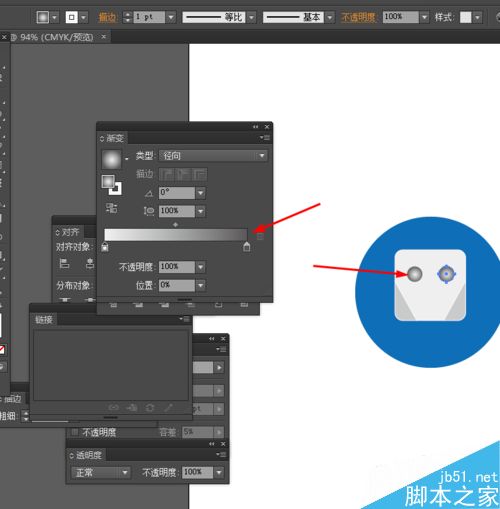The height and width of the screenshot is (509, 500).
Task: Click the fill color swatch in control bar
Action: pyautogui.click(x=43, y=17)
